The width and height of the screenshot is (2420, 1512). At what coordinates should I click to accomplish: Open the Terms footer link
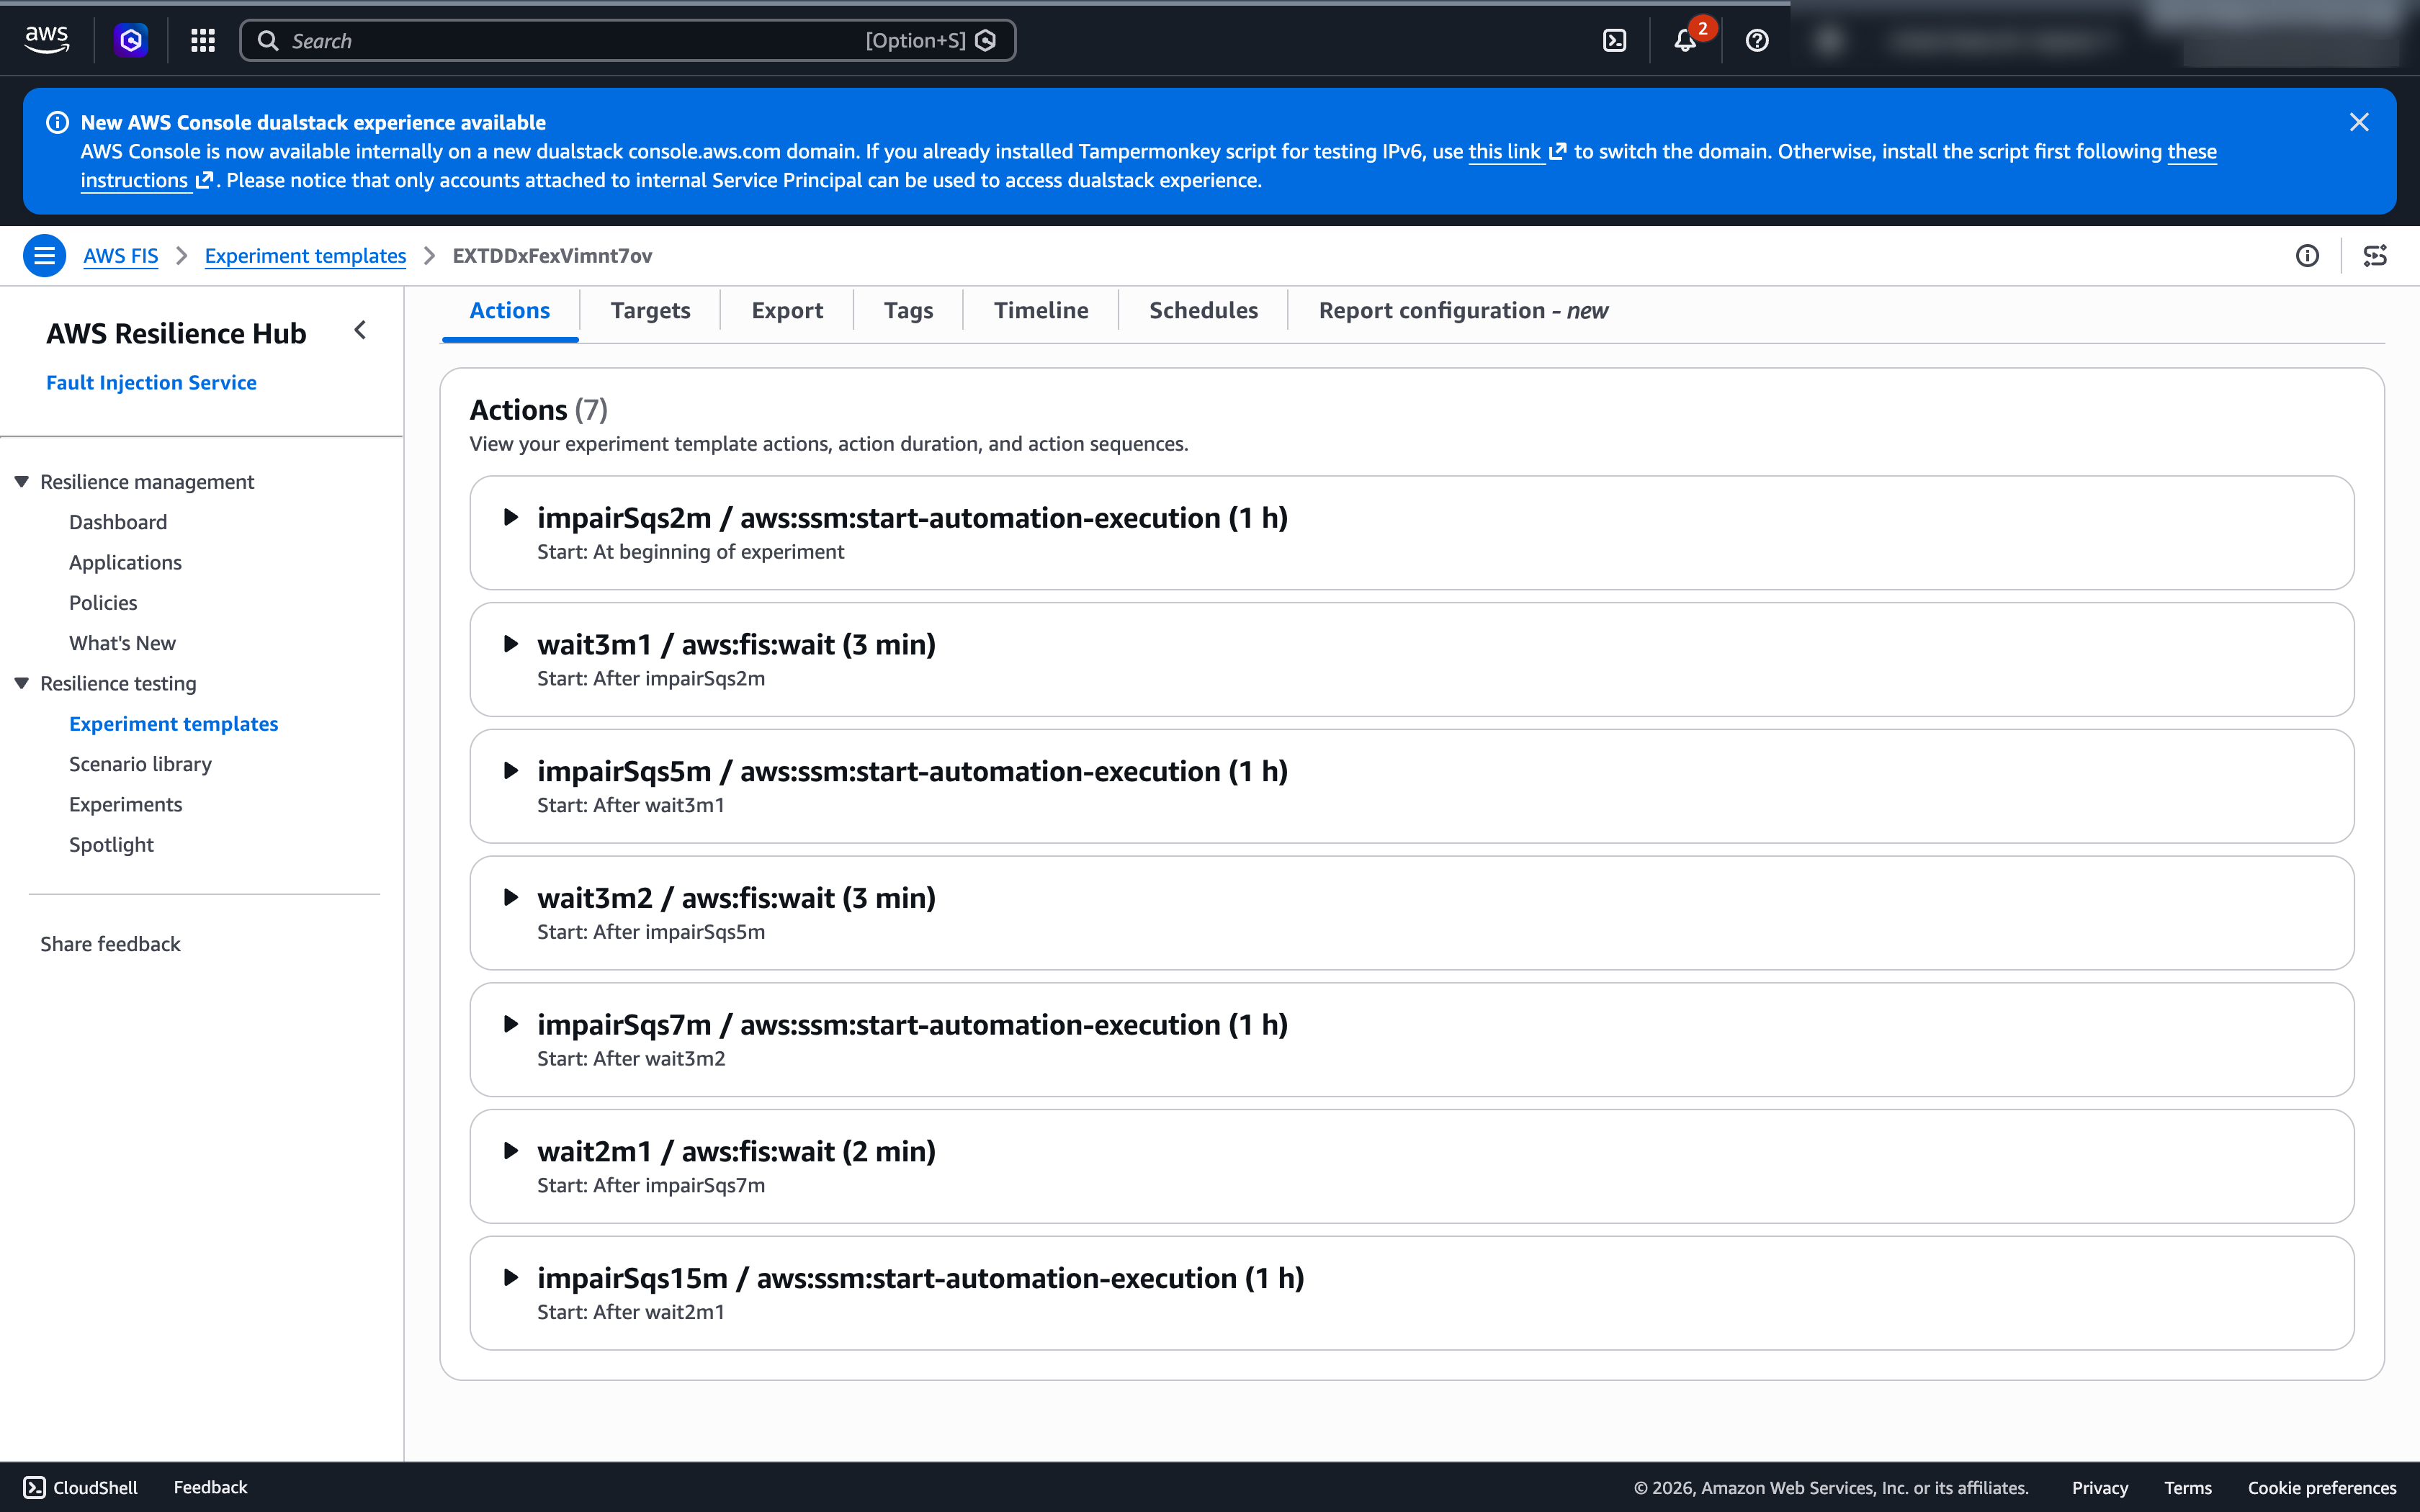(2188, 1488)
